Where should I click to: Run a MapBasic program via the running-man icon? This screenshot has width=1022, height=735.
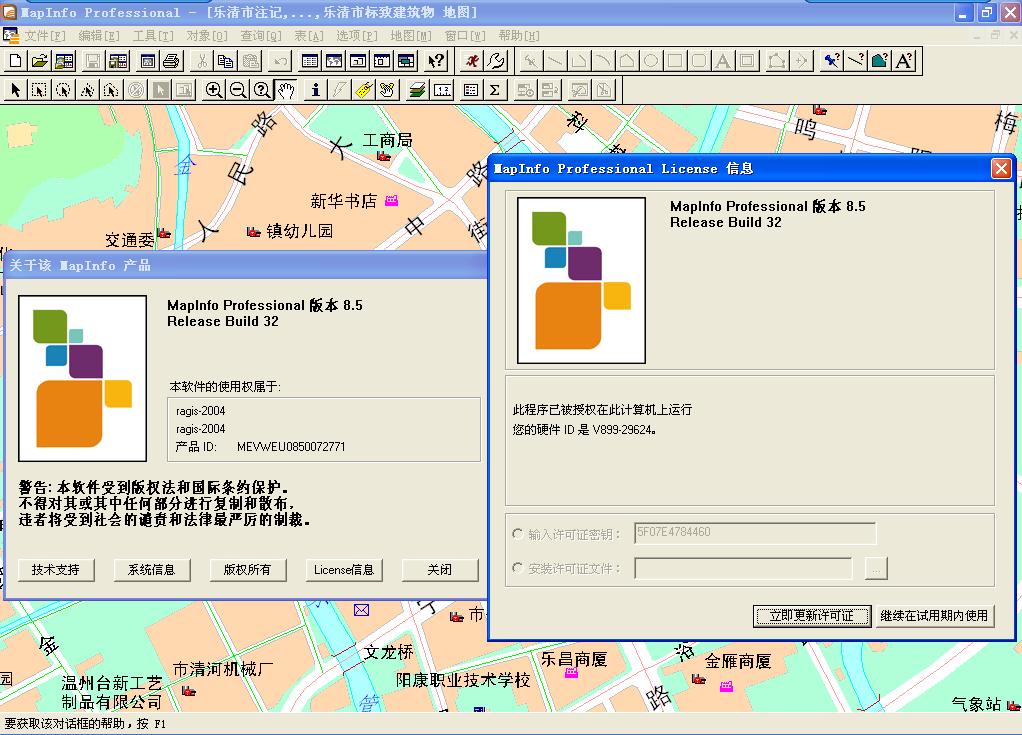[x=472, y=61]
